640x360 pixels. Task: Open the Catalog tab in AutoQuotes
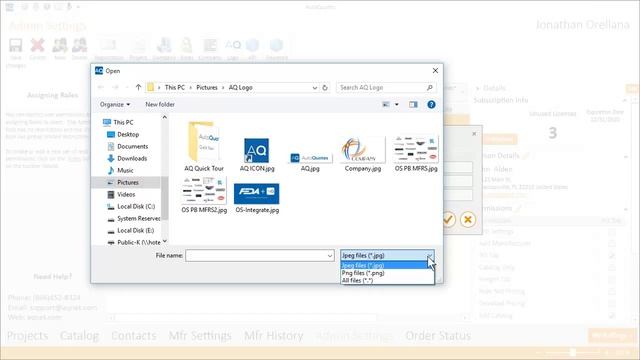79,336
